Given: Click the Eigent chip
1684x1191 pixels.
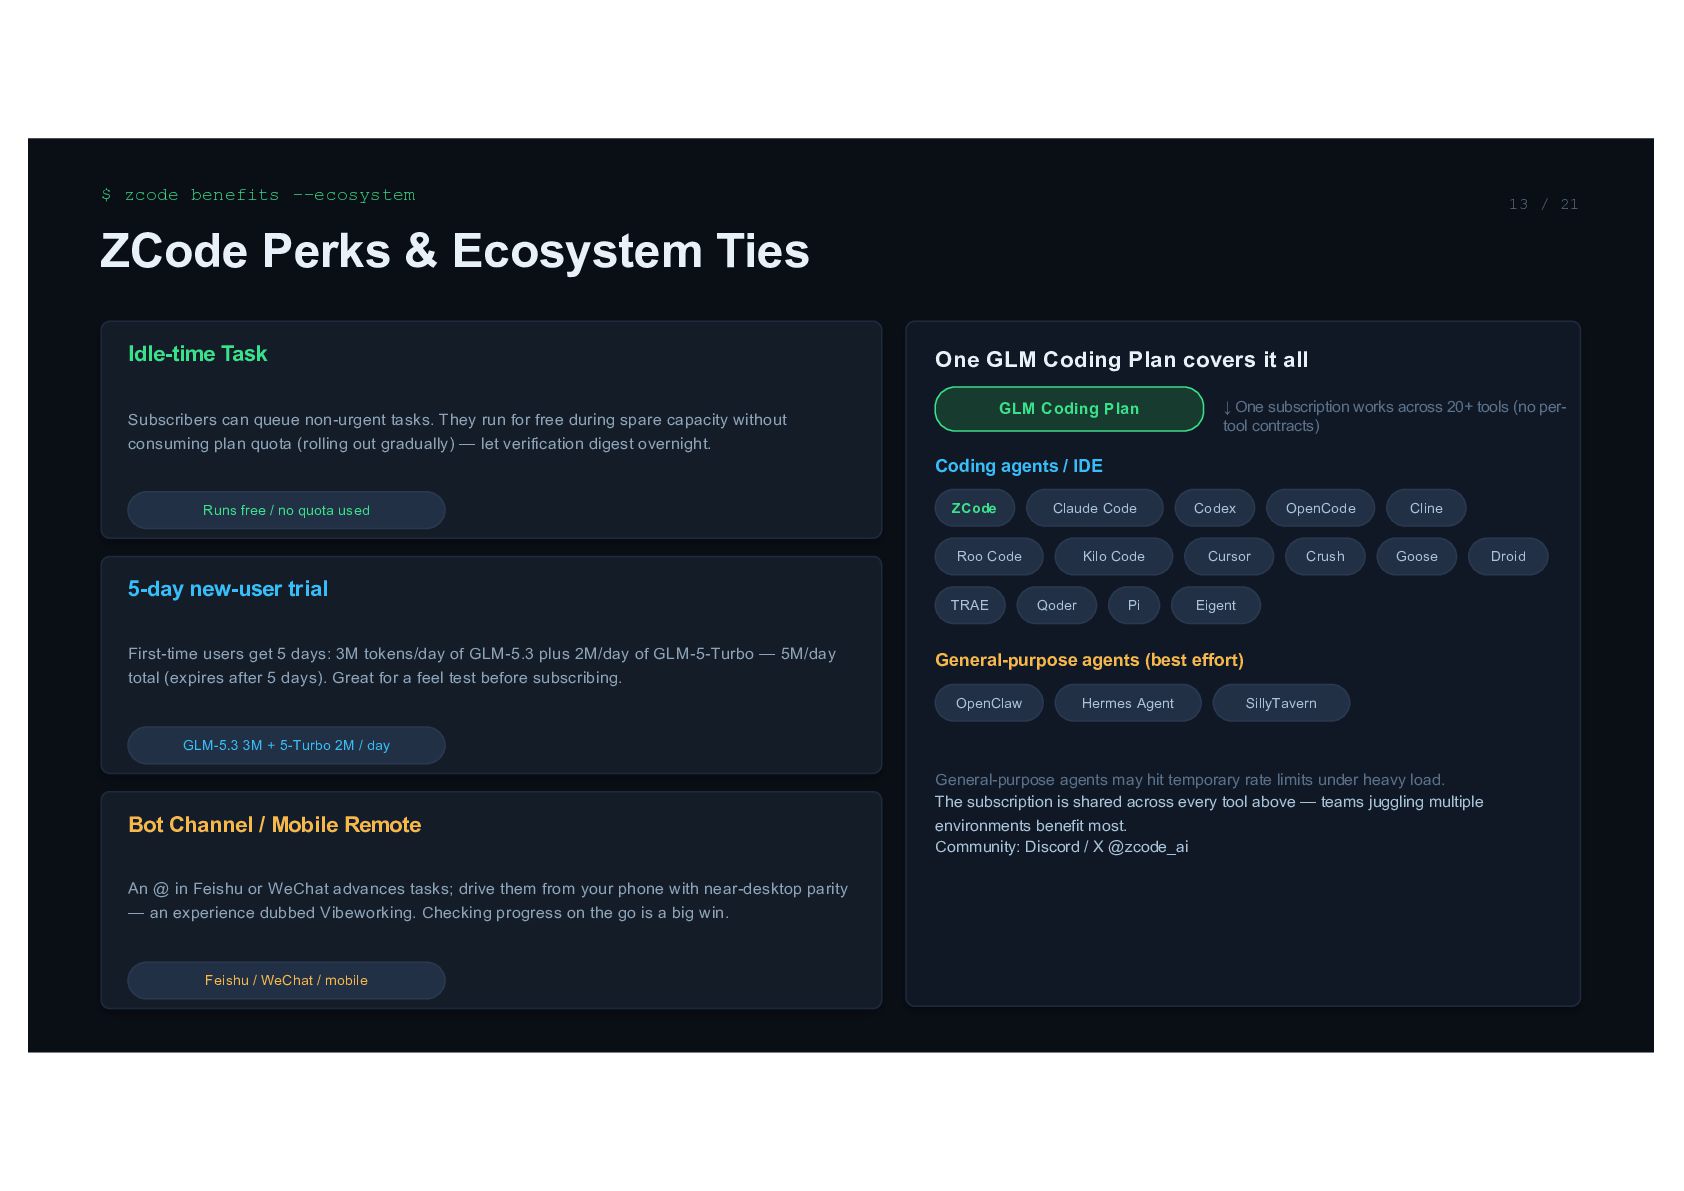Looking at the screenshot, I should [x=1215, y=605].
